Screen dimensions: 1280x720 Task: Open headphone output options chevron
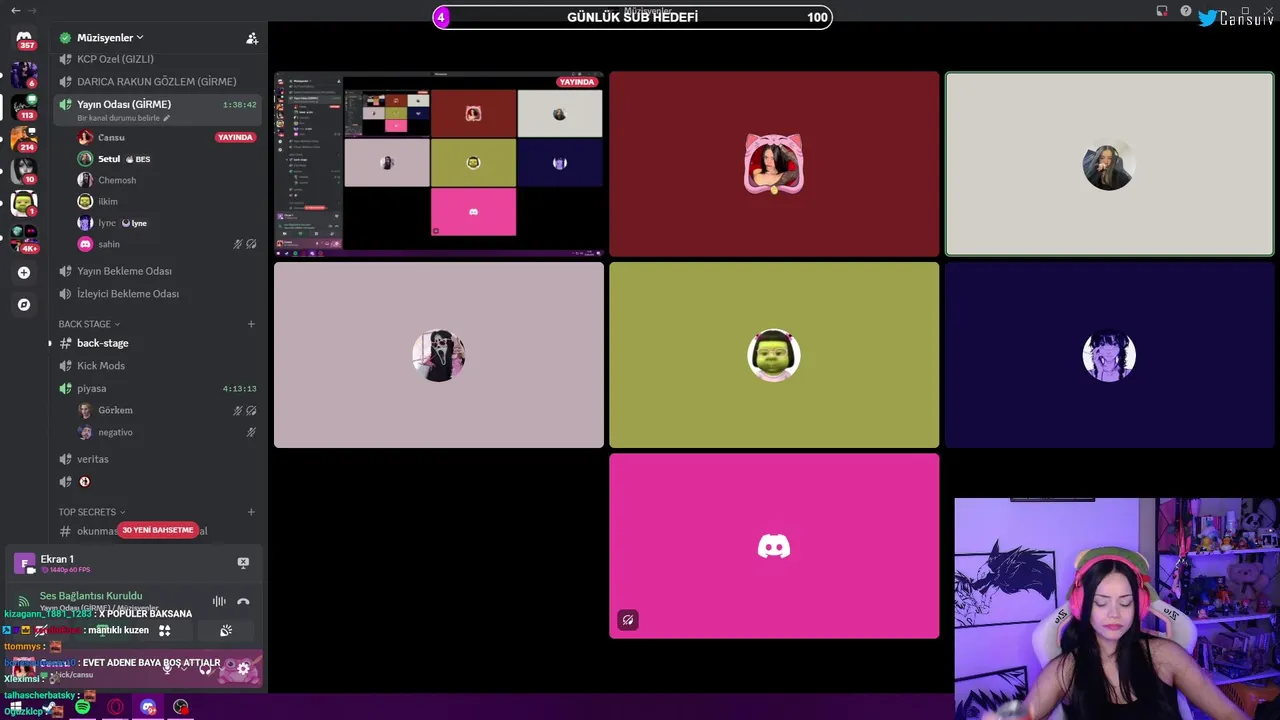point(221,668)
